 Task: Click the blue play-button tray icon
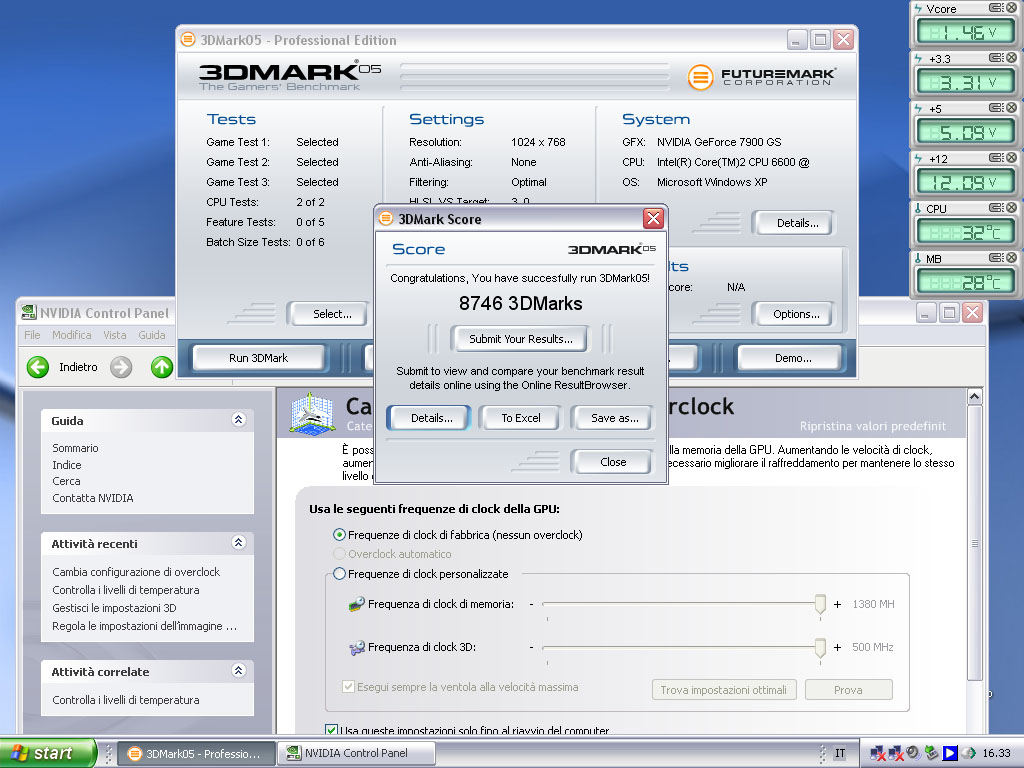[x=950, y=753]
